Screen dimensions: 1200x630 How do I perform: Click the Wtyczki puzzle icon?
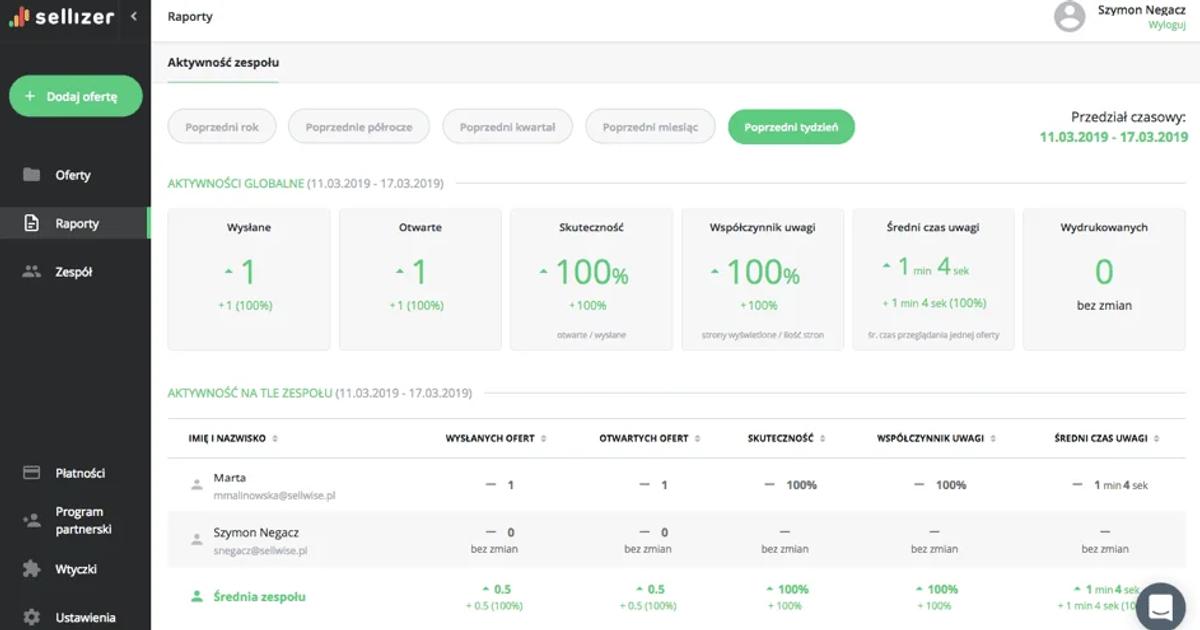tap(32, 569)
